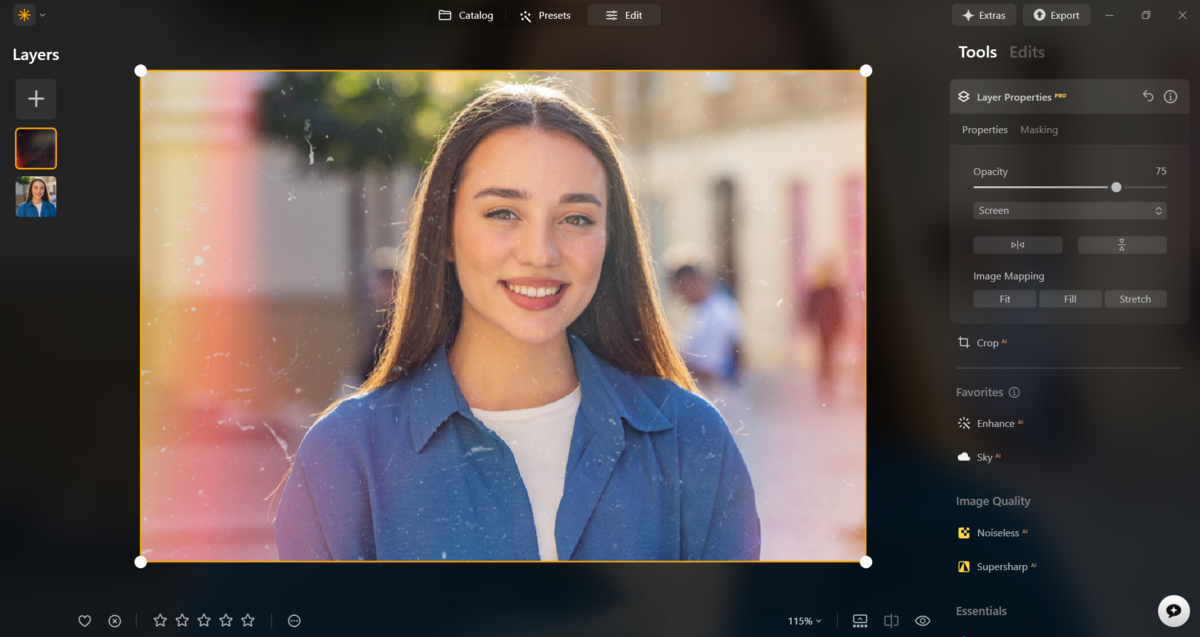
Task: Open the Sky AI tool
Action: [983, 457]
